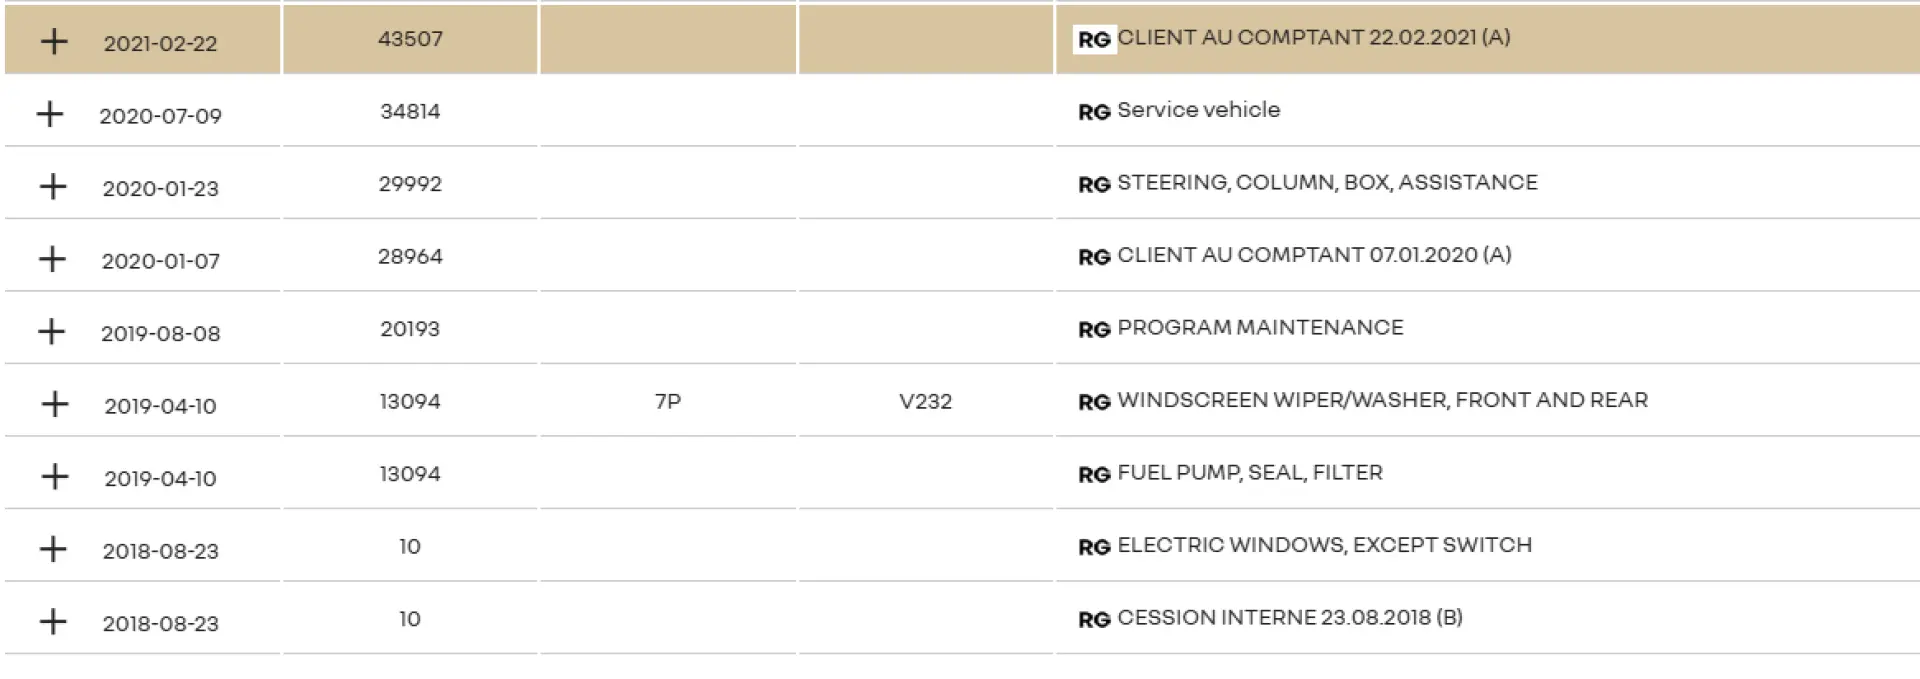The width and height of the screenshot is (1920, 679).
Task: Select the CLIENT AU COMPTANT 22.02.2021 description
Action: click(1313, 37)
